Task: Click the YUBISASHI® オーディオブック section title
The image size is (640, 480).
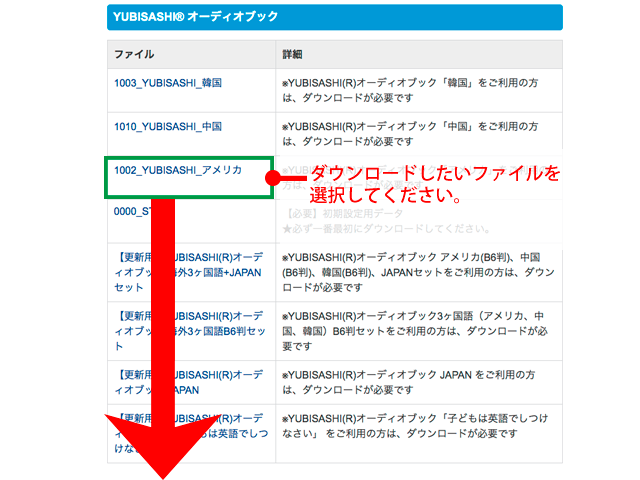Action: click(x=196, y=17)
